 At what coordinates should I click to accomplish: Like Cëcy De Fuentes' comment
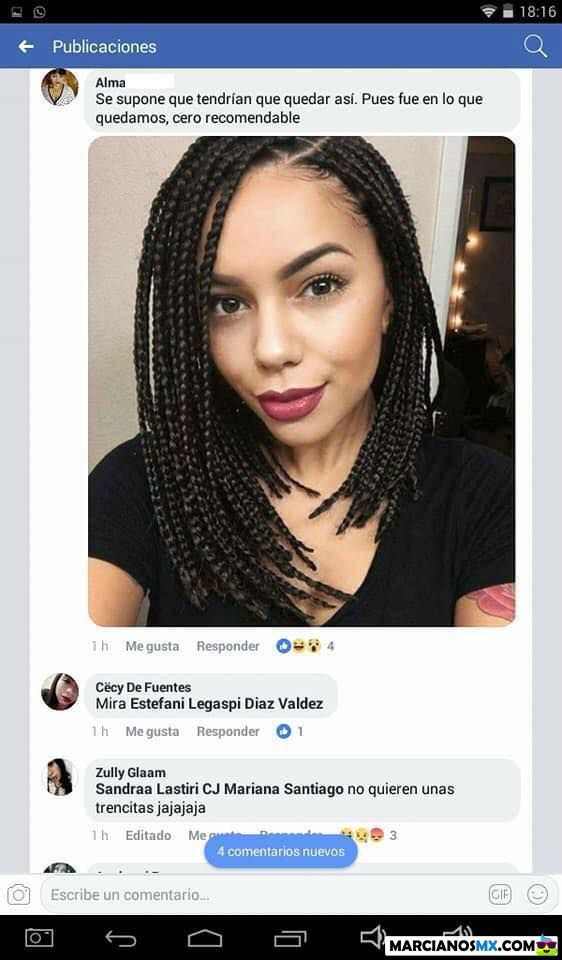point(152,731)
